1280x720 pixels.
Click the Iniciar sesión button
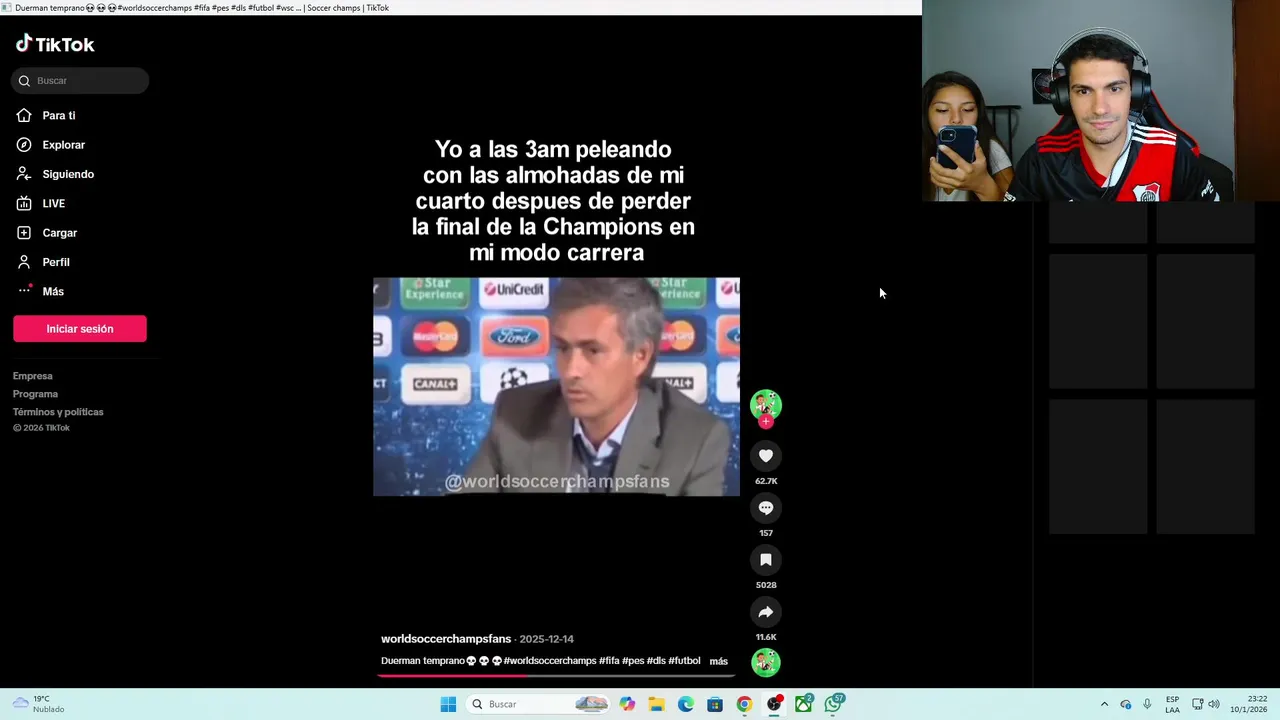tap(80, 329)
